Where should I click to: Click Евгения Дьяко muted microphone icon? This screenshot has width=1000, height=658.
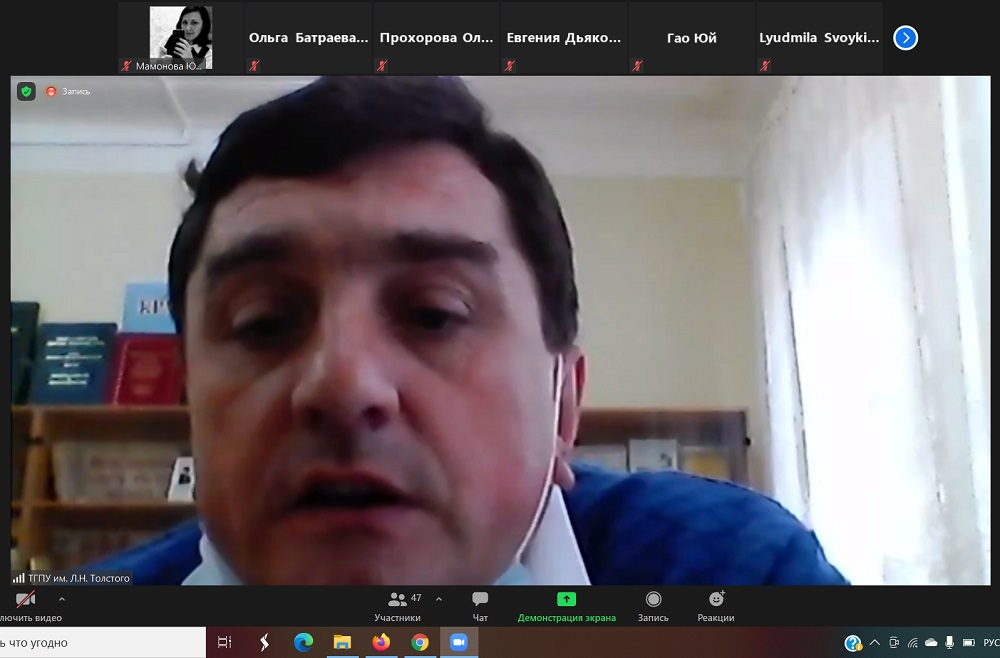click(x=509, y=66)
